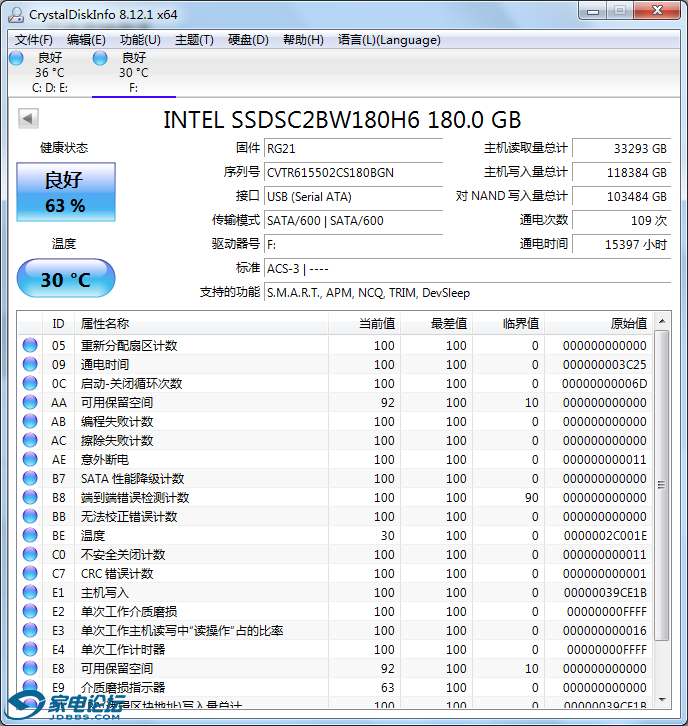
Task: Click the 良好 63 % health status button
Action: point(66,192)
